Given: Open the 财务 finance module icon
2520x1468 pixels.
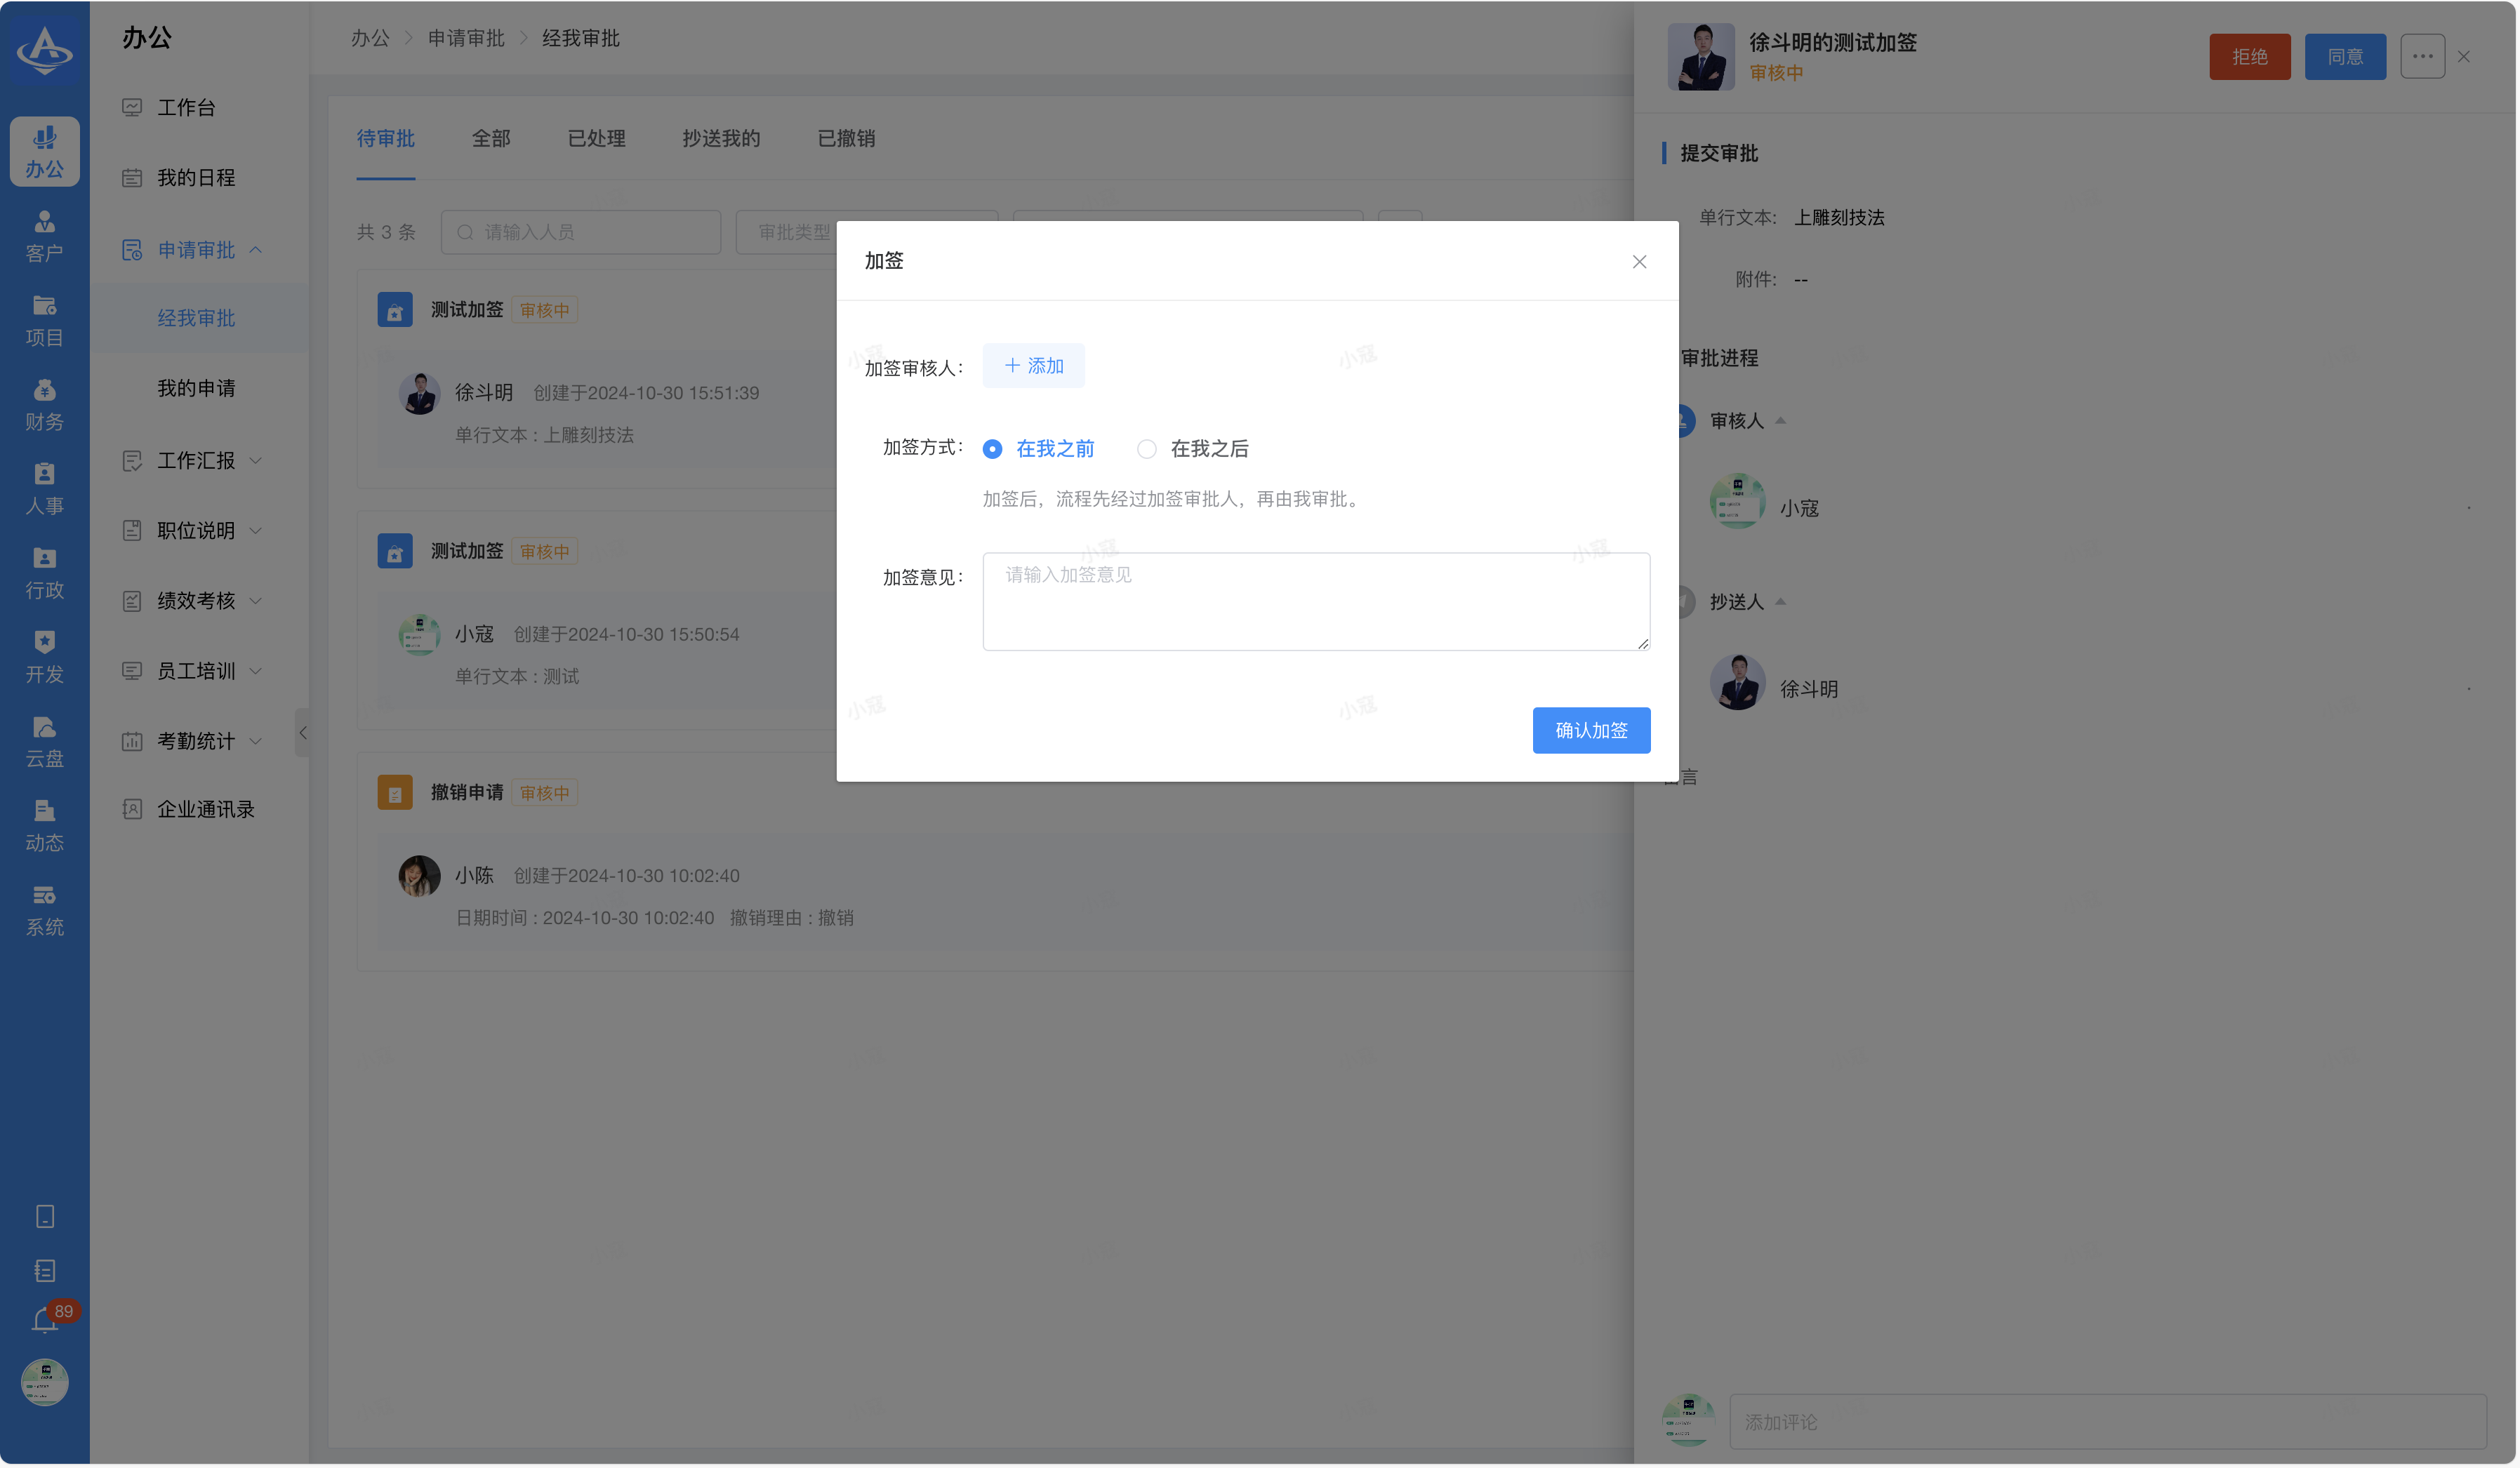Looking at the screenshot, I should (44, 404).
